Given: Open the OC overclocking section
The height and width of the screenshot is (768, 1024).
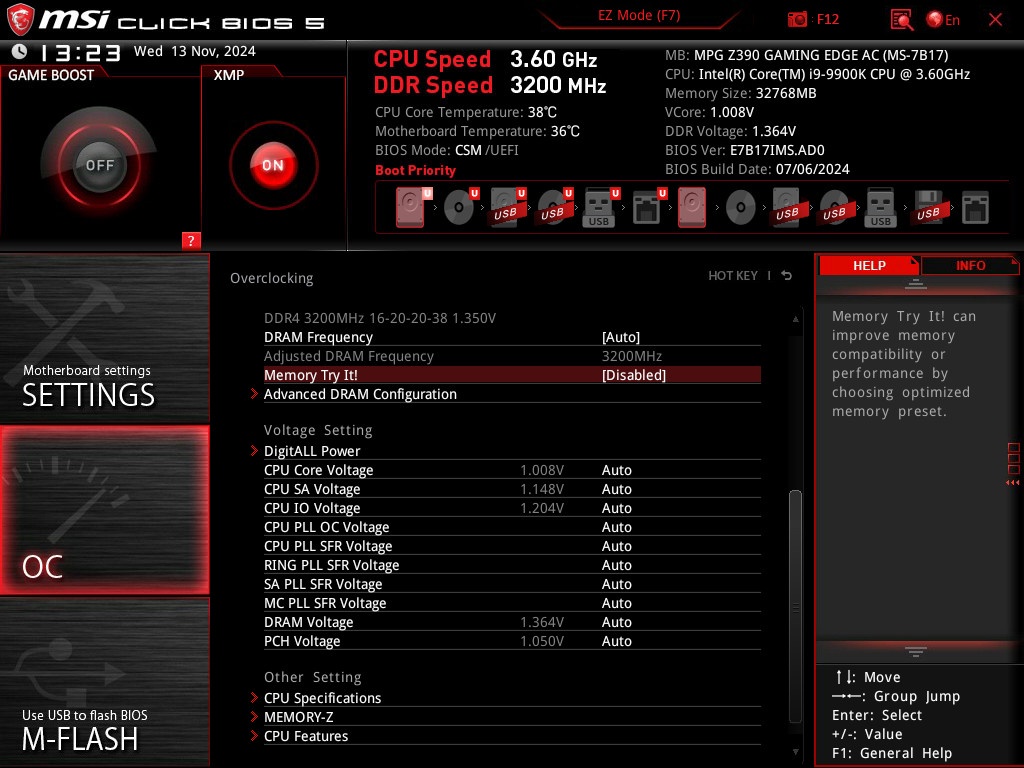Looking at the screenshot, I should coord(104,510).
